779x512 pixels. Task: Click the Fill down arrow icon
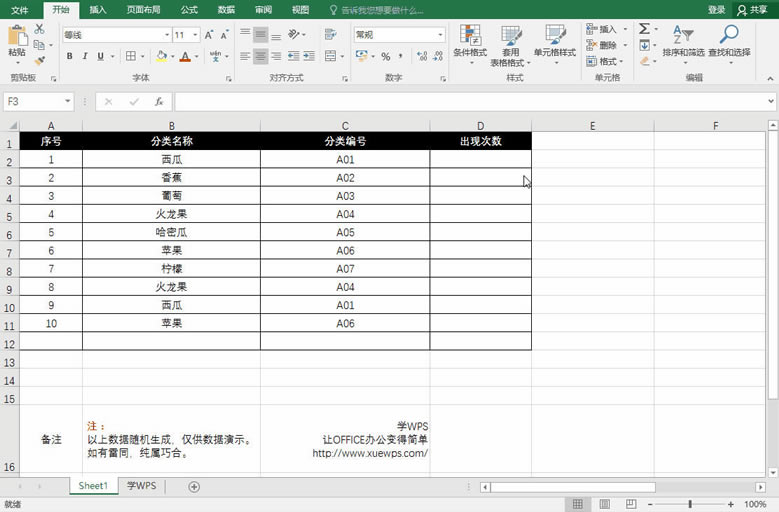click(x=644, y=45)
